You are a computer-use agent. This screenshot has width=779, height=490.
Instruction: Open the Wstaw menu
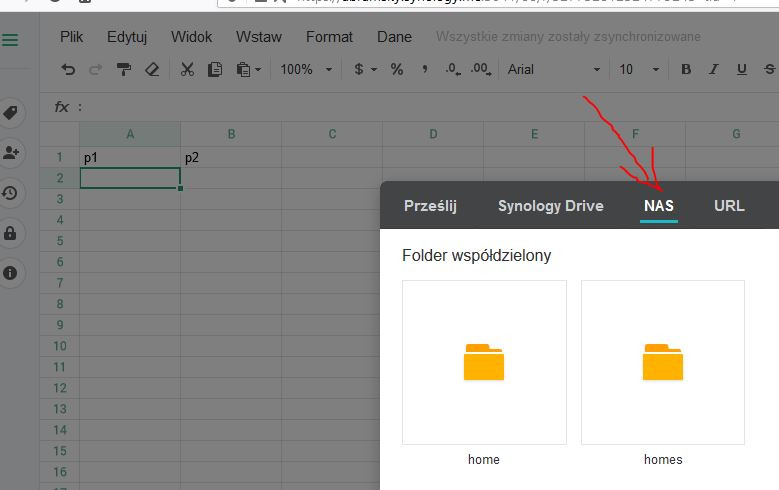258,37
